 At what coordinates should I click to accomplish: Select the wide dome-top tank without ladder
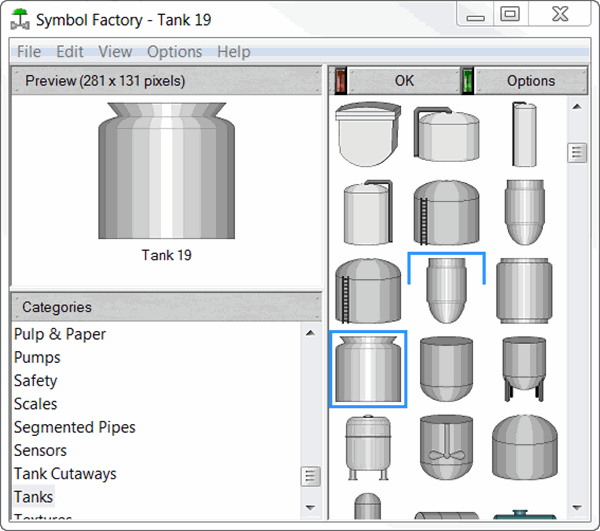click(x=524, y=447)
